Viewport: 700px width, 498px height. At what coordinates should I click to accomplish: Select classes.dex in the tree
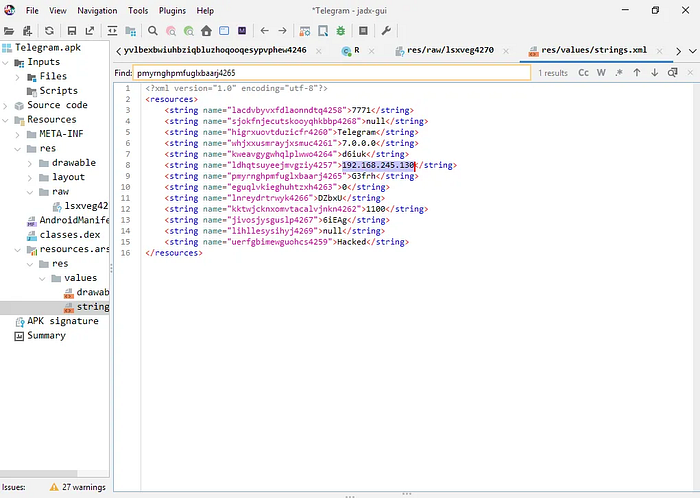tap(70, 235)
